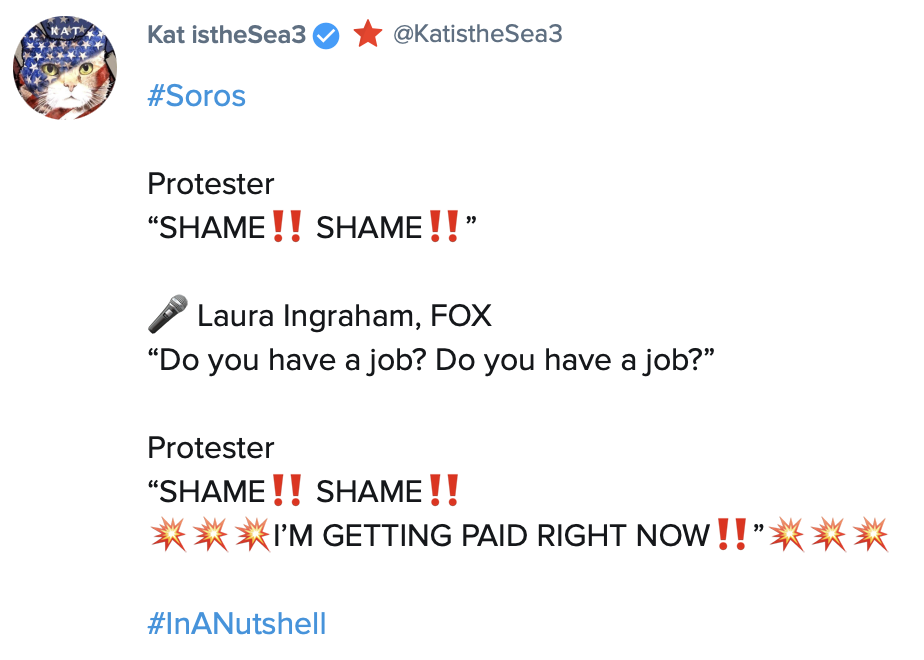Click exclamation marks ending the second SHAME line
The width and height of the screenshot is (924, 660).
(443, 492)
